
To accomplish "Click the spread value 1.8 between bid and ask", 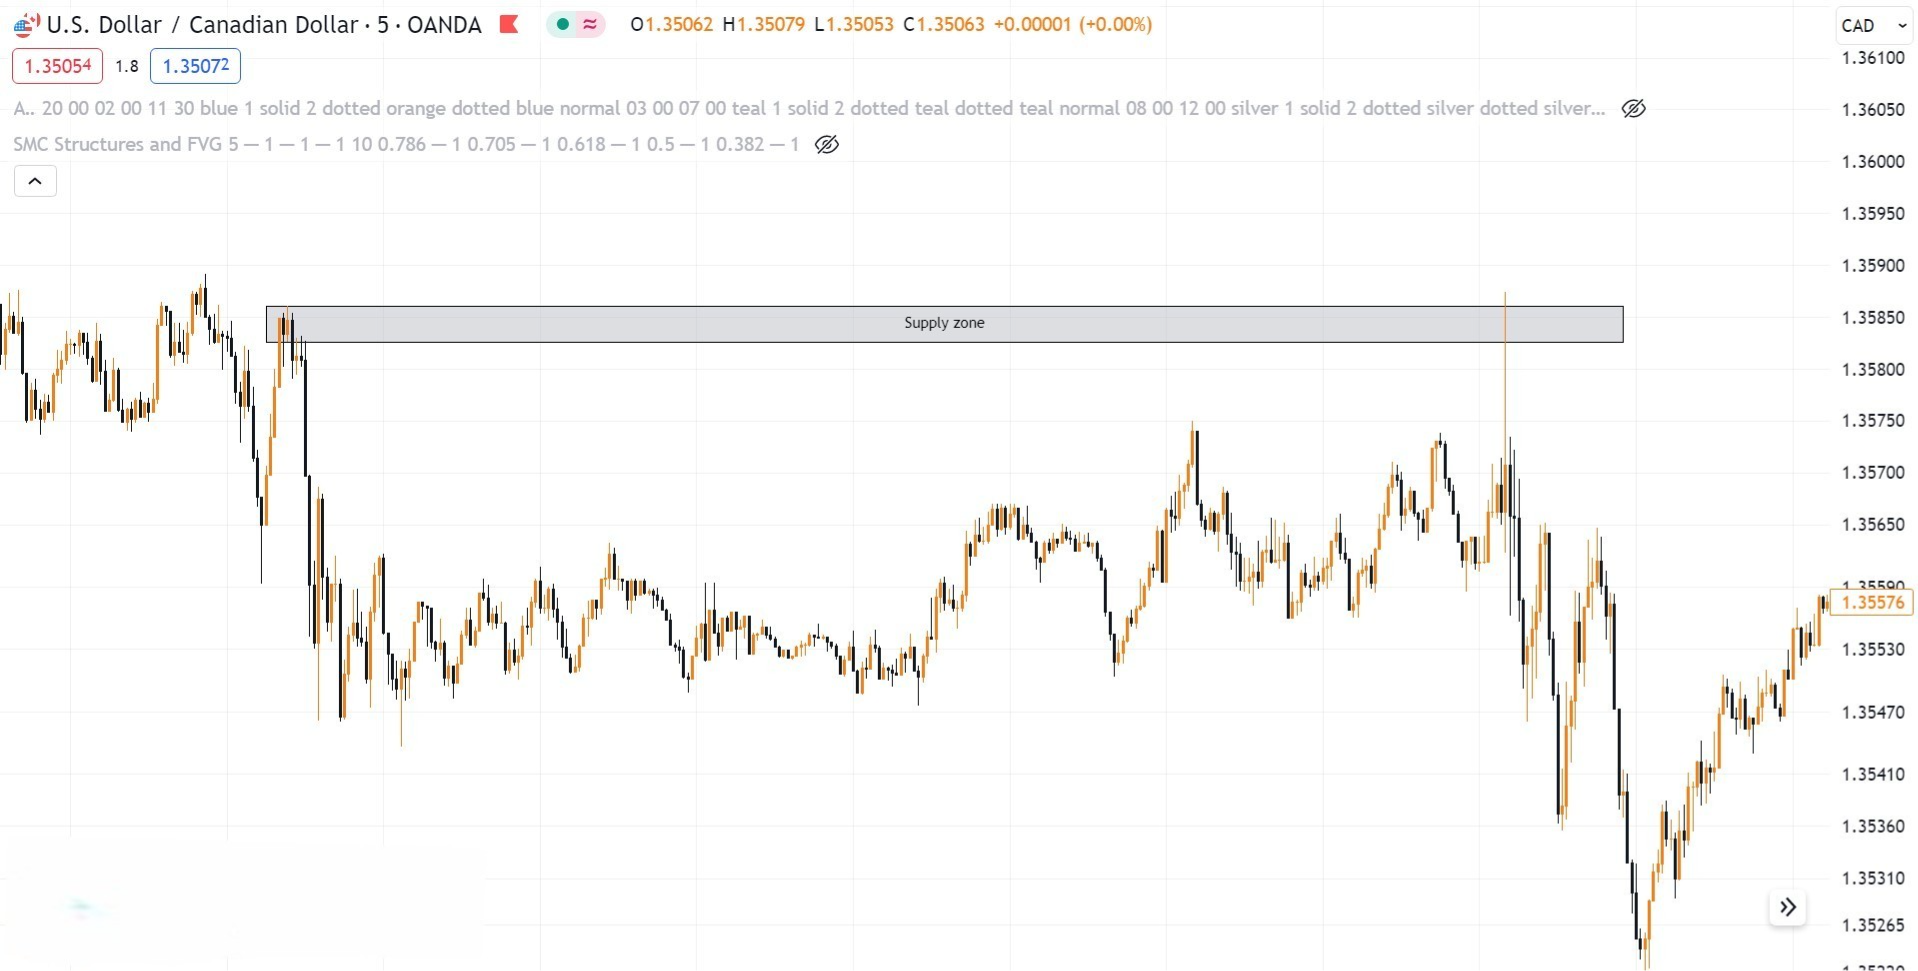I will click(x=127, y=66).
